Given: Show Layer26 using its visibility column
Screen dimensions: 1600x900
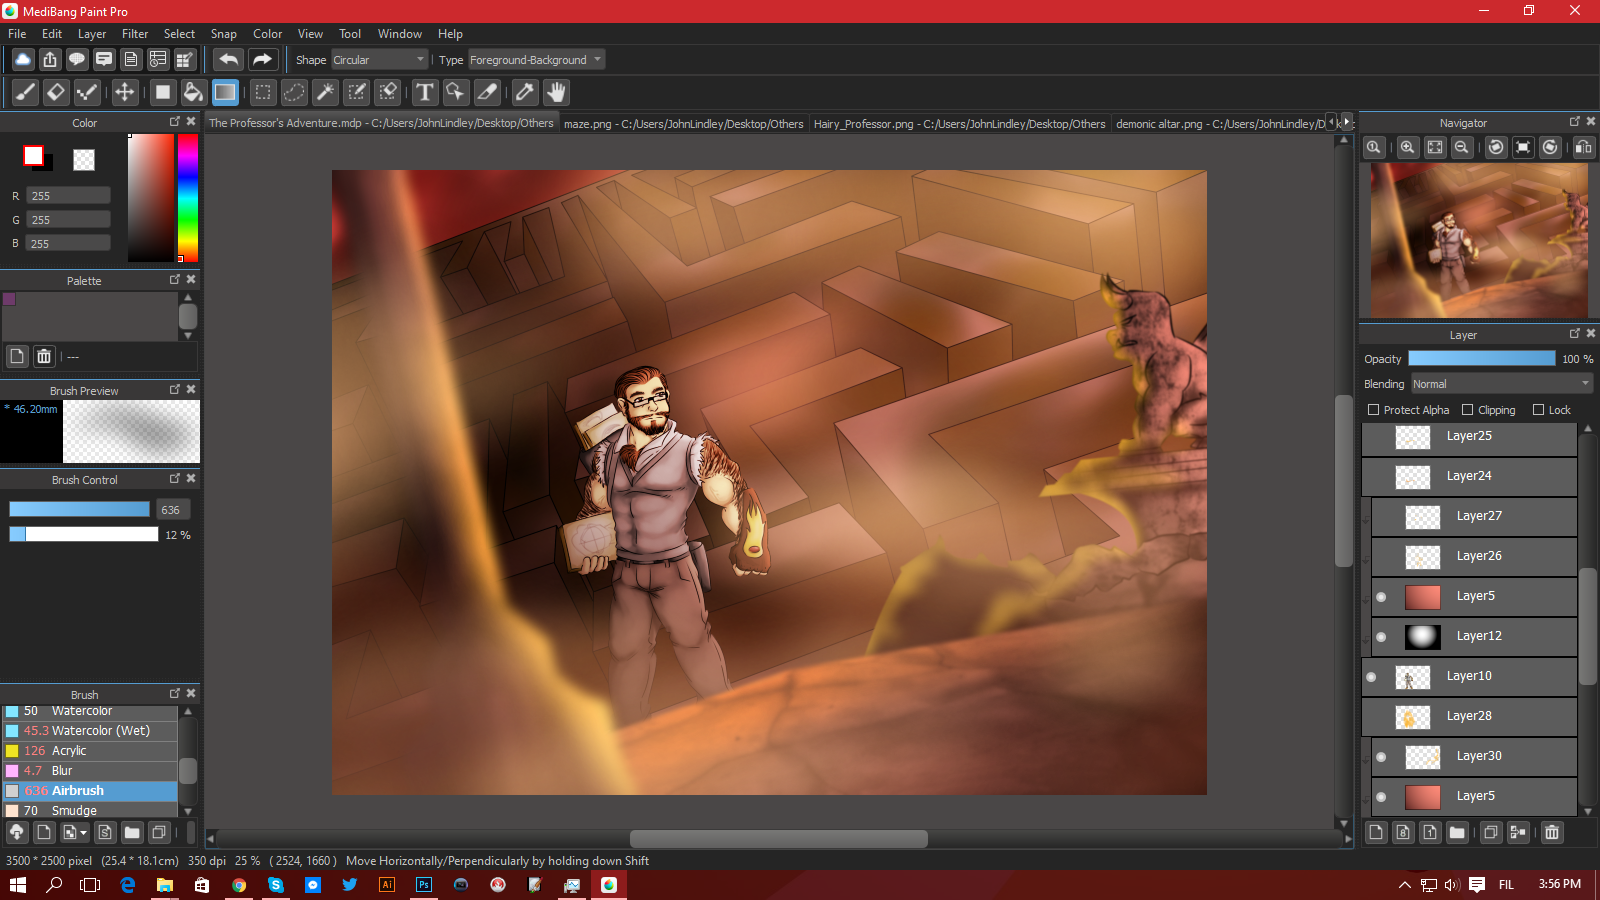Looking at the screenshot, I should pos(1381,557).
